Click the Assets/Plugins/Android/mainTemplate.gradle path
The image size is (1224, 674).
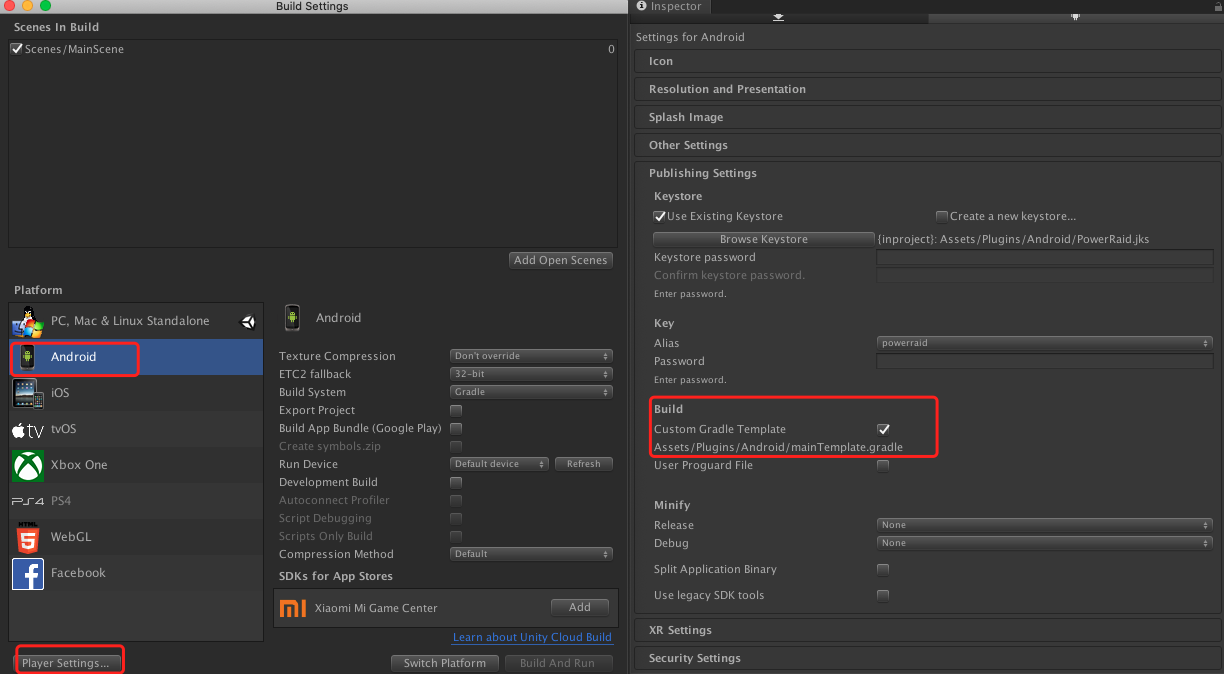pos(778,447)
